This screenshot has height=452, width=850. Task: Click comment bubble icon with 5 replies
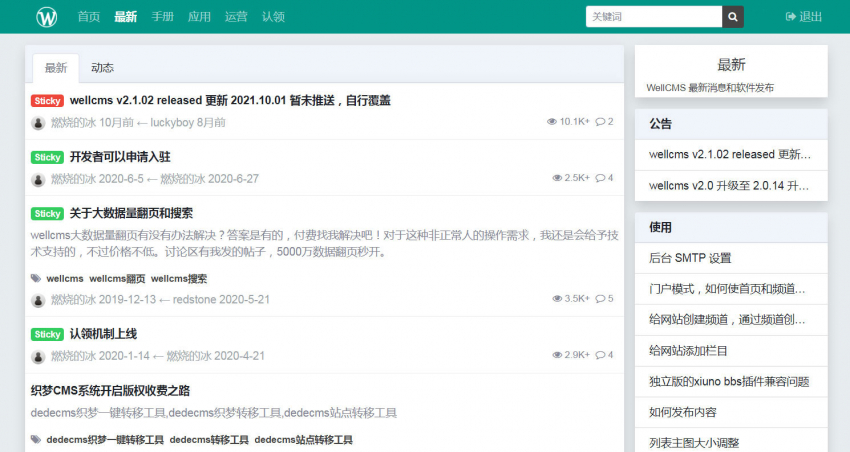600,299
